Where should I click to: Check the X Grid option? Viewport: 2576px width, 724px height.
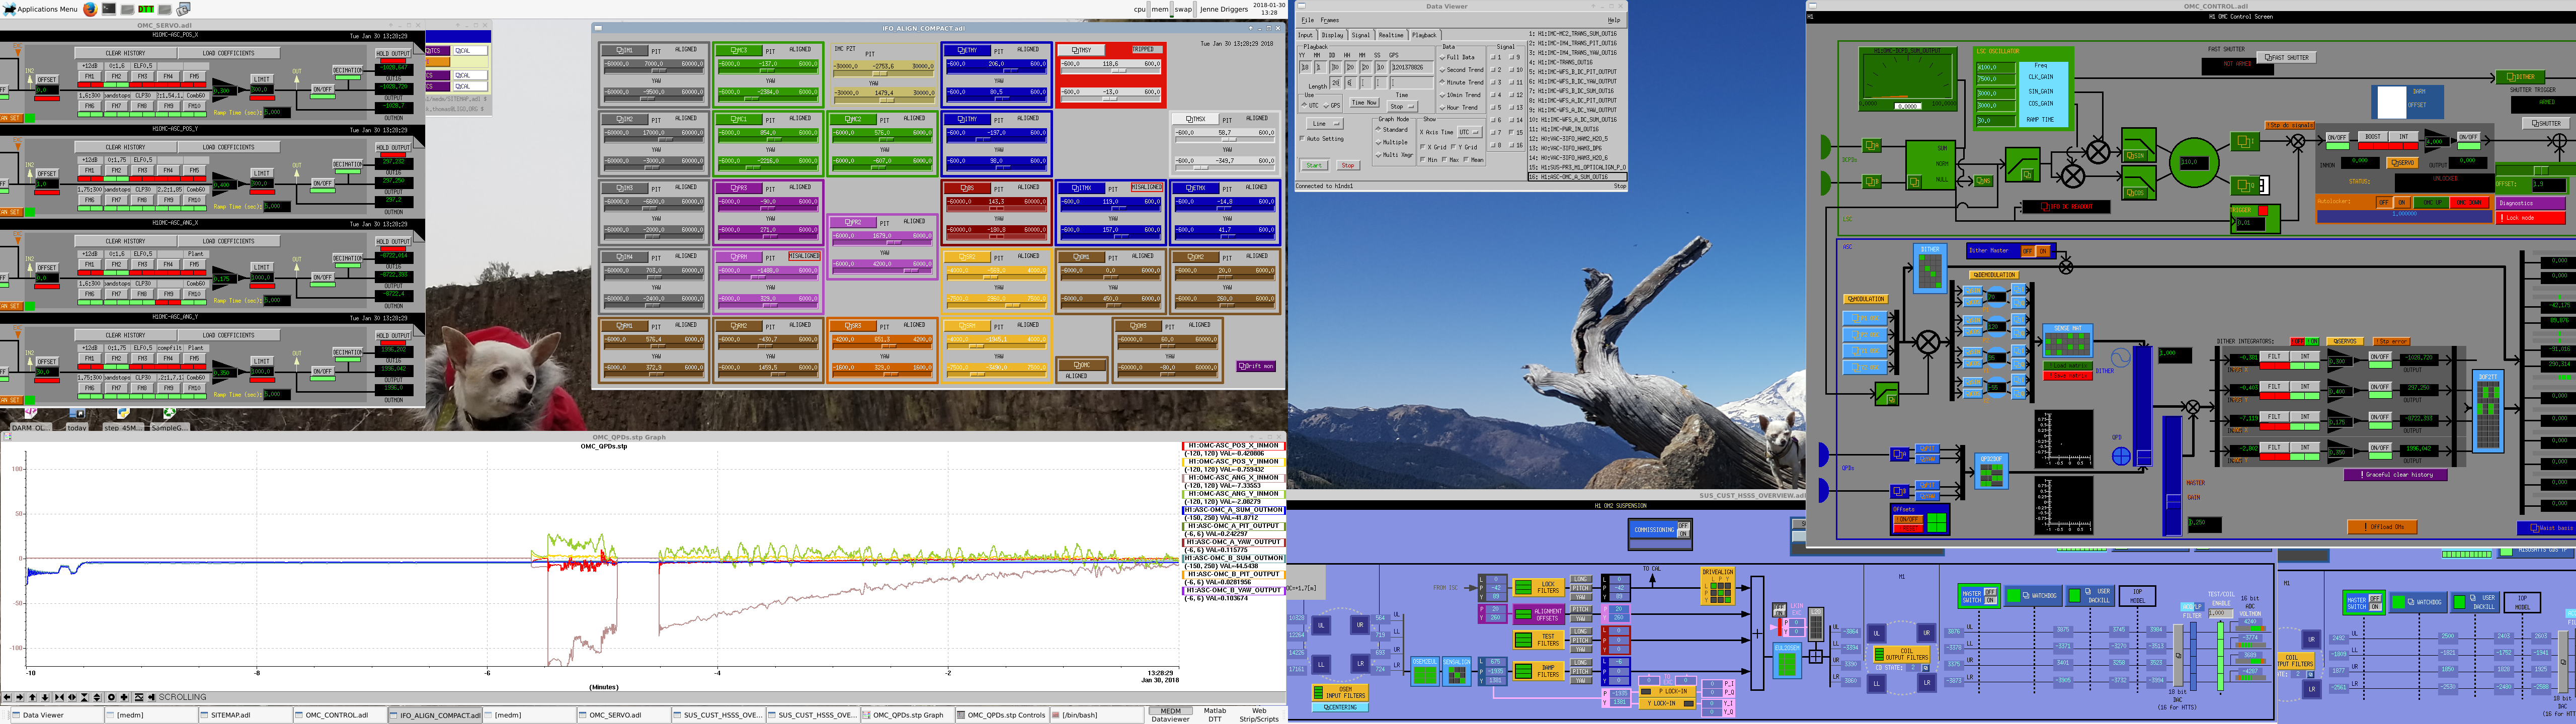coord(1433,148)
